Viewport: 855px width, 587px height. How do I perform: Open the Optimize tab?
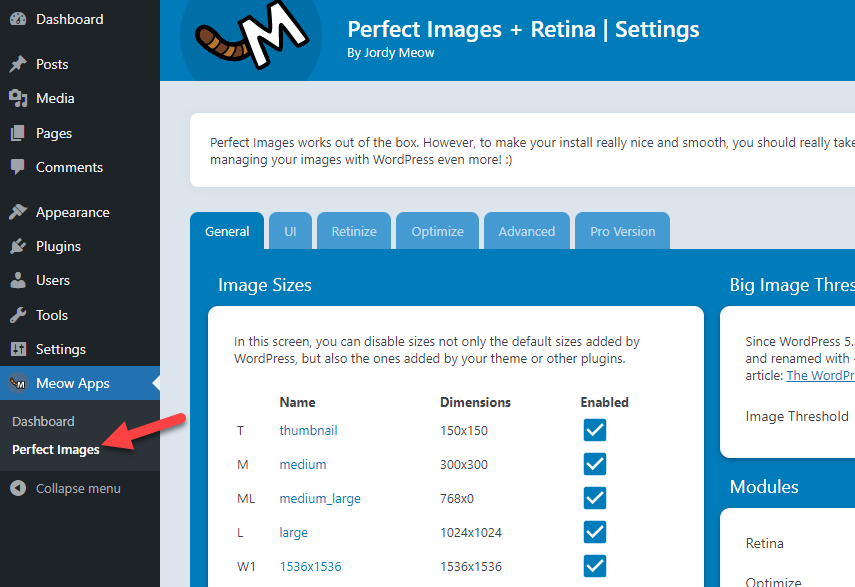(x=437, y=231)
